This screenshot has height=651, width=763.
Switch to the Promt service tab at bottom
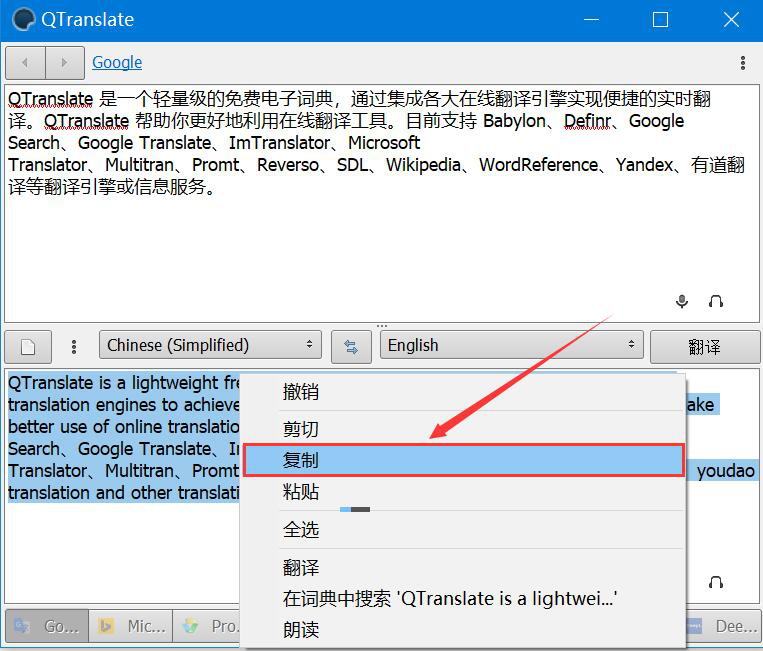[207, 626]
